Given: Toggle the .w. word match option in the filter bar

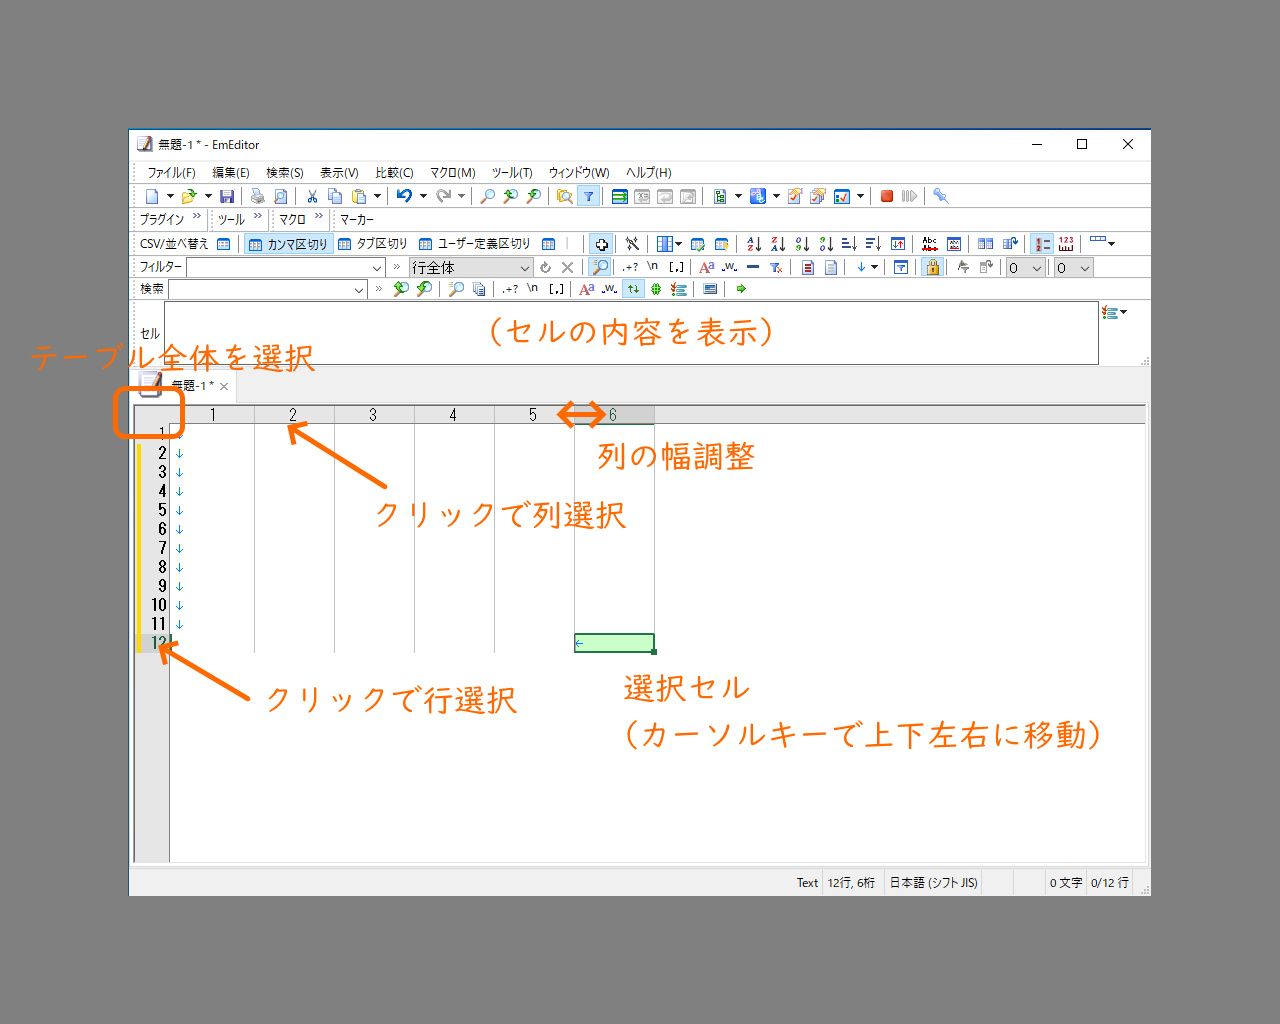Looking at the screenshot, I should click(729, 267).
